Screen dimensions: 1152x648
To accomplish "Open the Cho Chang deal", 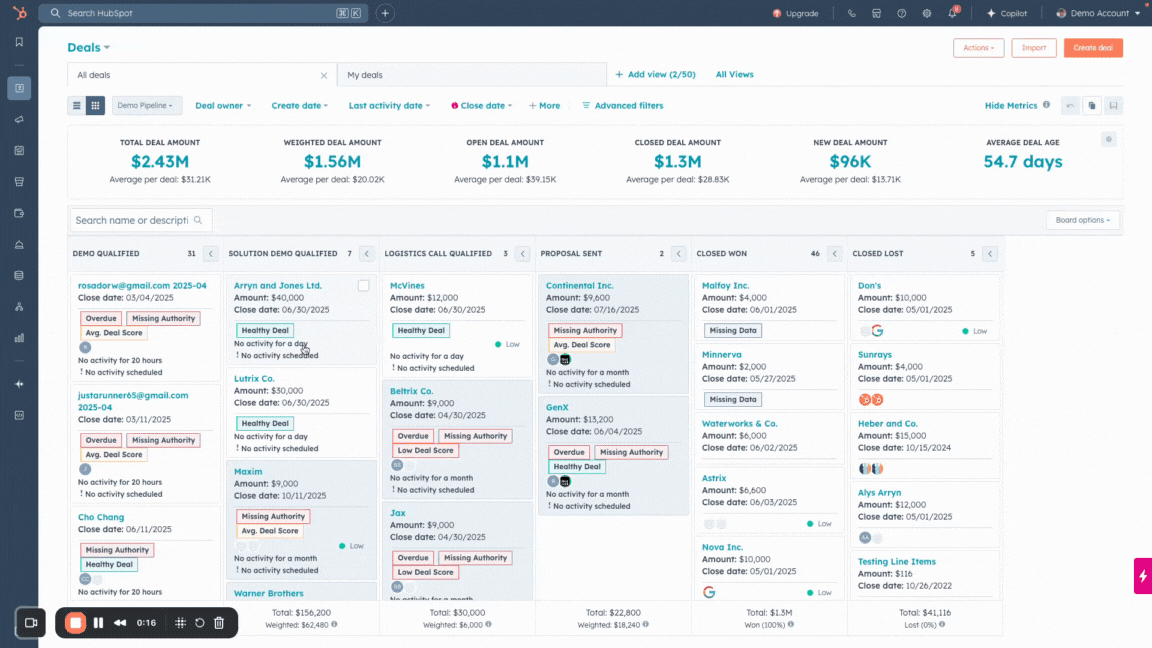I will point(101,517).
